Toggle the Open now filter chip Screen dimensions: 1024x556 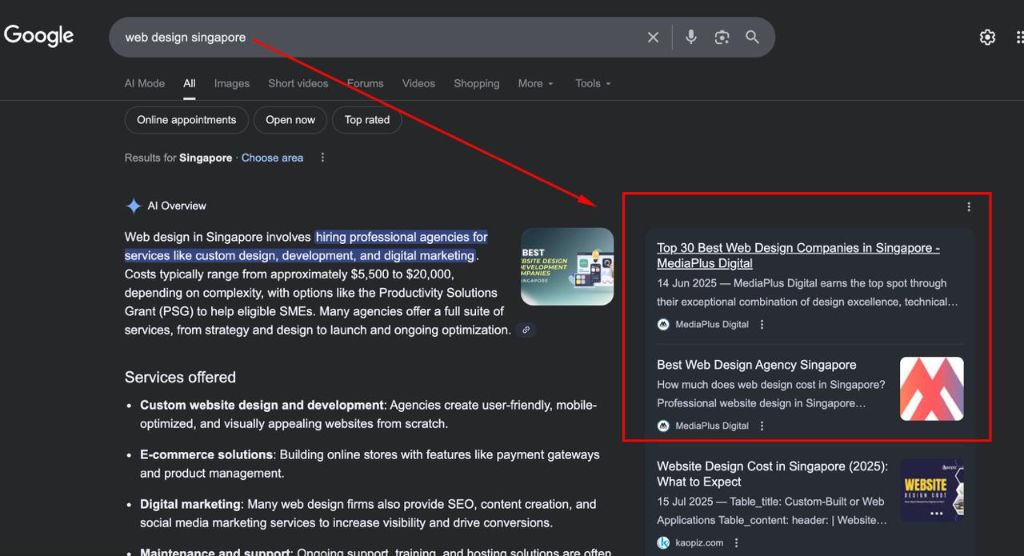pyautogui.click(x=290, y=120)
